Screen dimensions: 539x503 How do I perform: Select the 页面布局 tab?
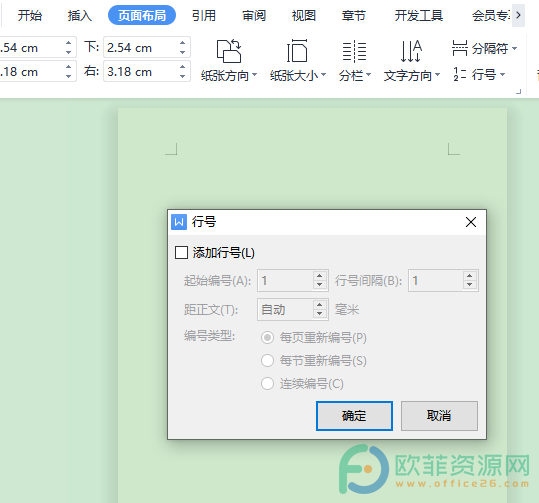[x=142, y=15]
